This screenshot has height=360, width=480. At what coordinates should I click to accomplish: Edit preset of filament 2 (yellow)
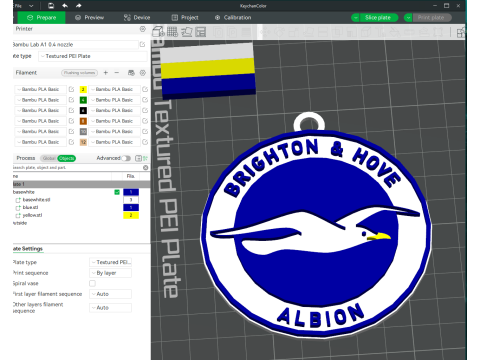pos(145,89)
